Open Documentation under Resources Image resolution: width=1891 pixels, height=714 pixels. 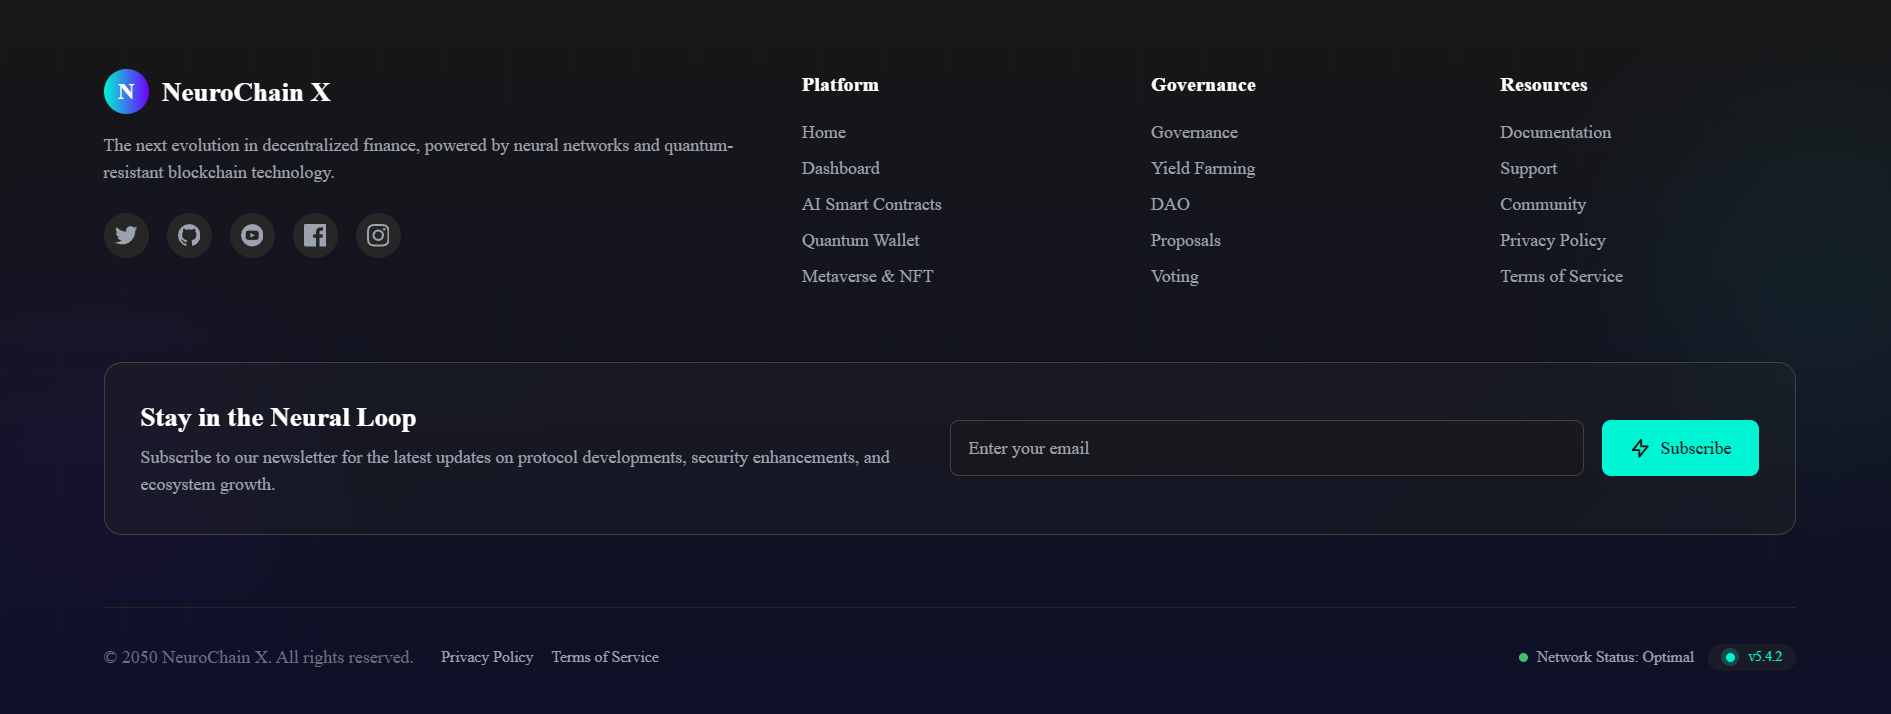pos(1555,132)
